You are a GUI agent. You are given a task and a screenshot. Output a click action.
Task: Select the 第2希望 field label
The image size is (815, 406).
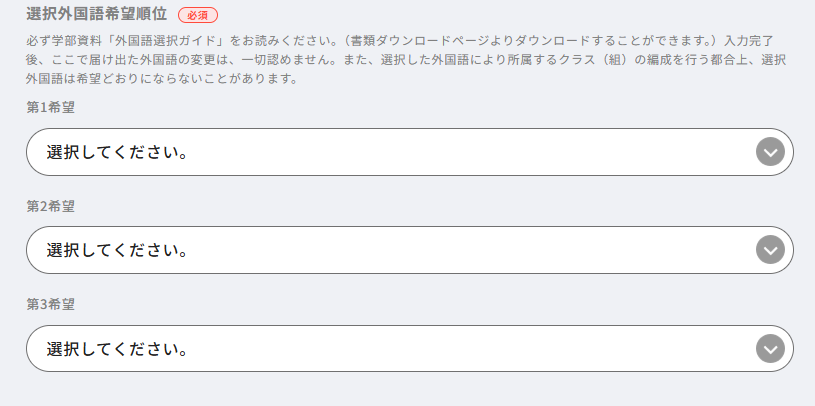51,205
